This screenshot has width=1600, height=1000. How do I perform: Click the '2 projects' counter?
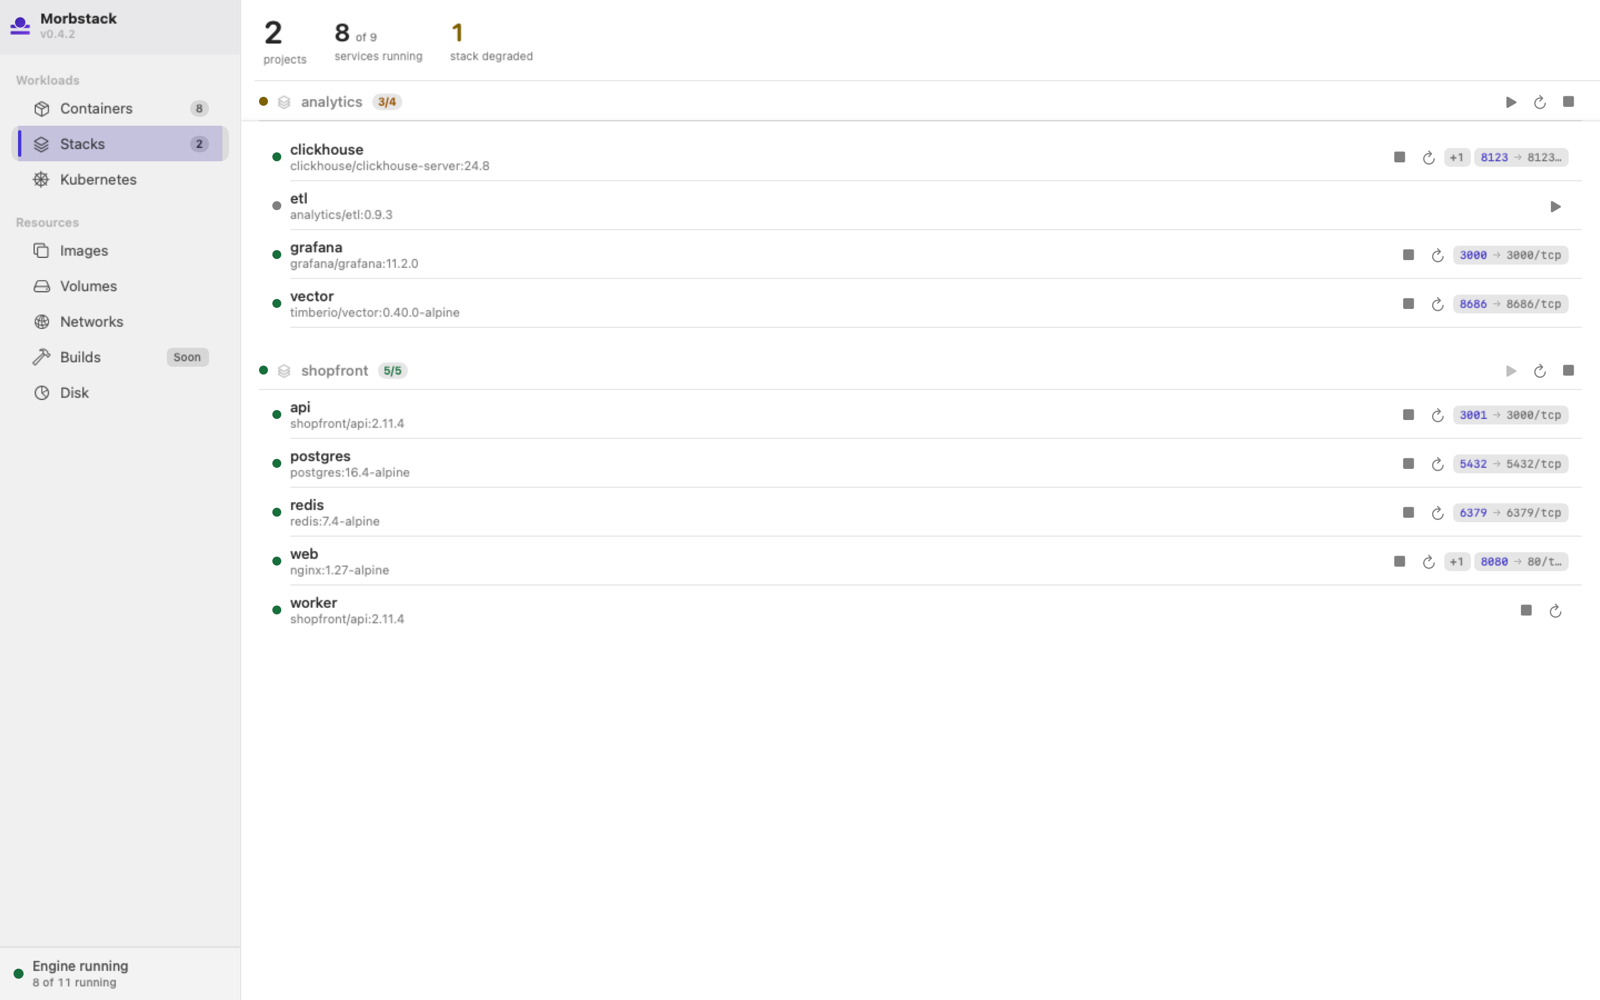point(285,43)
